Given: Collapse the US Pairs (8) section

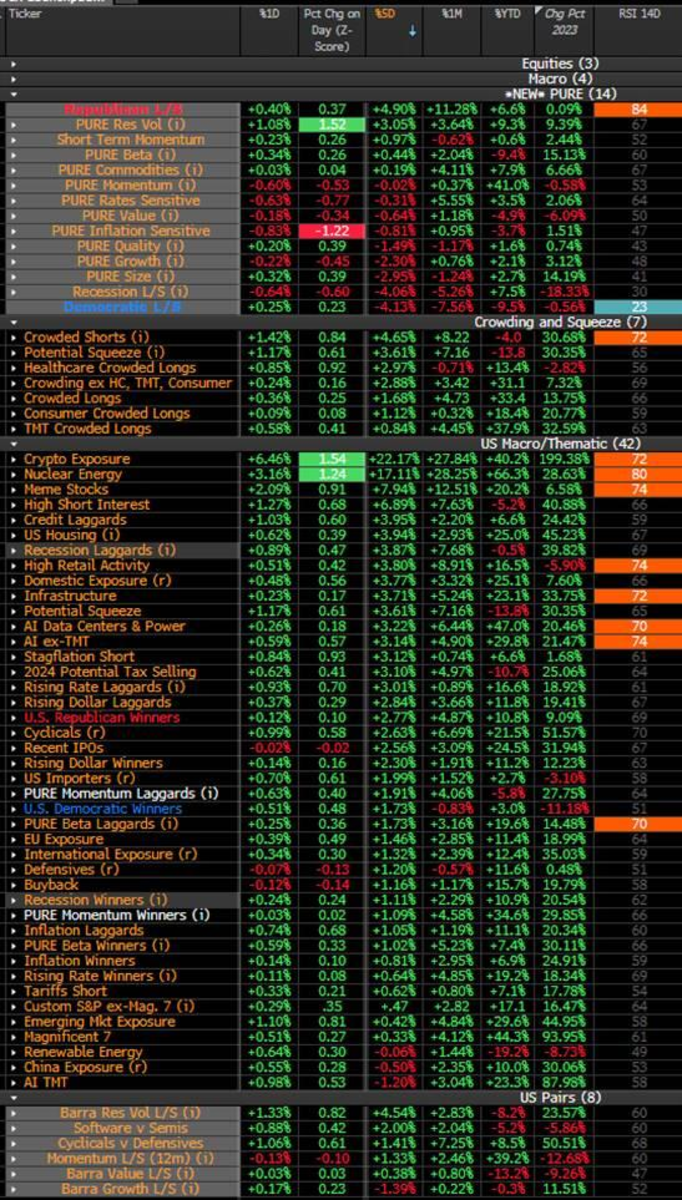Looking at the screenshot, I should (x=13, y=1098).
